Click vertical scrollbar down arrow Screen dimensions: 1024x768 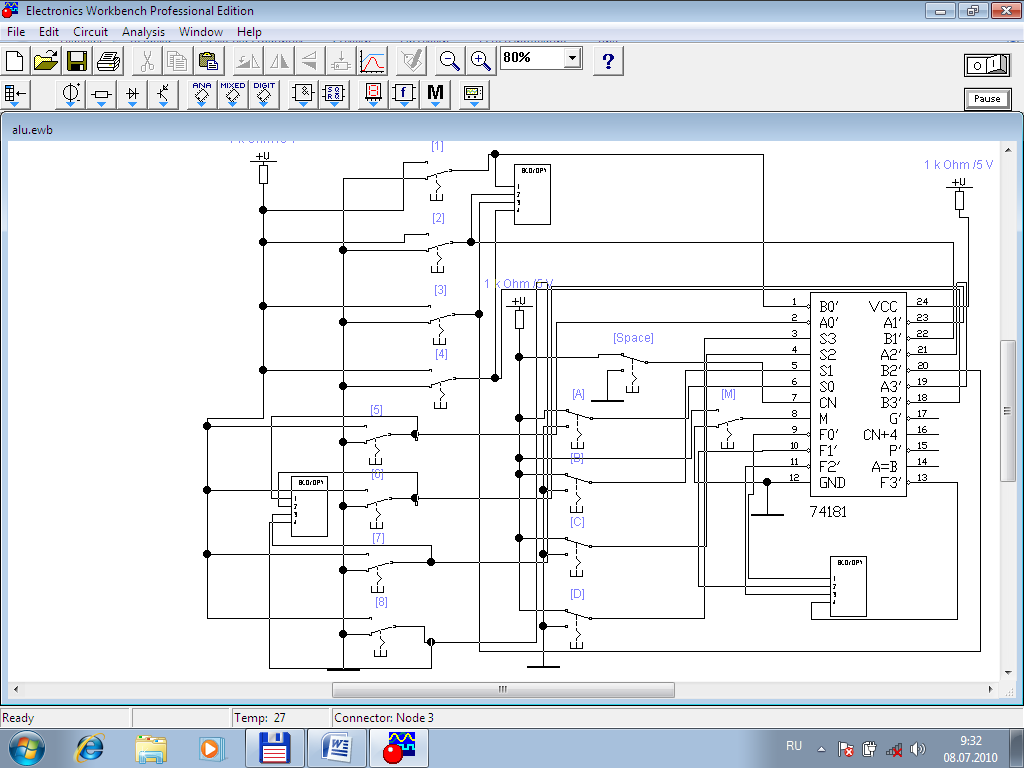coord(1006,672)
